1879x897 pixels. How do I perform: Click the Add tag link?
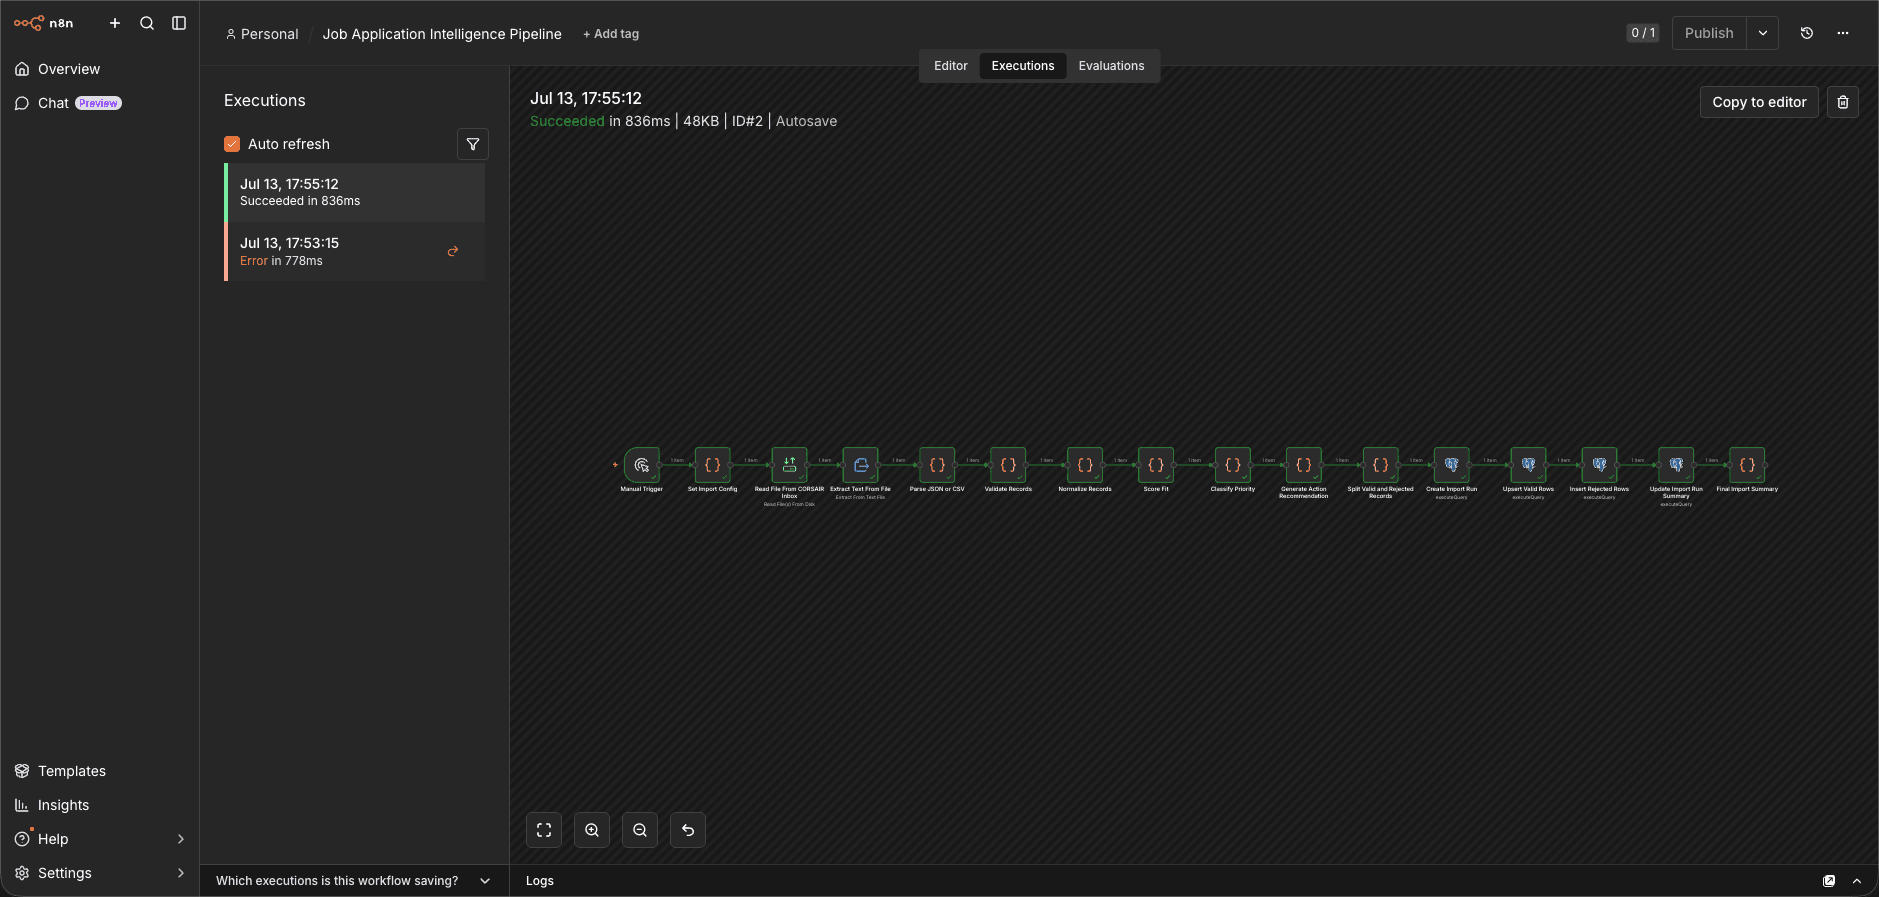pyautogui.click(x=611, y=34)
